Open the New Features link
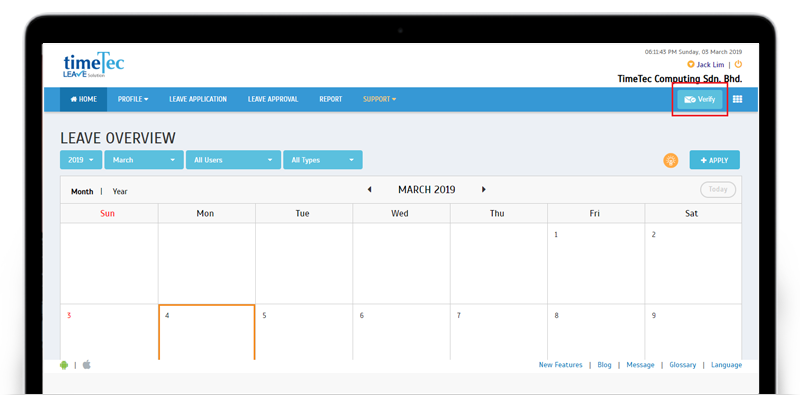This screenshot has width=800, height=395. click(x=560, y=365)
